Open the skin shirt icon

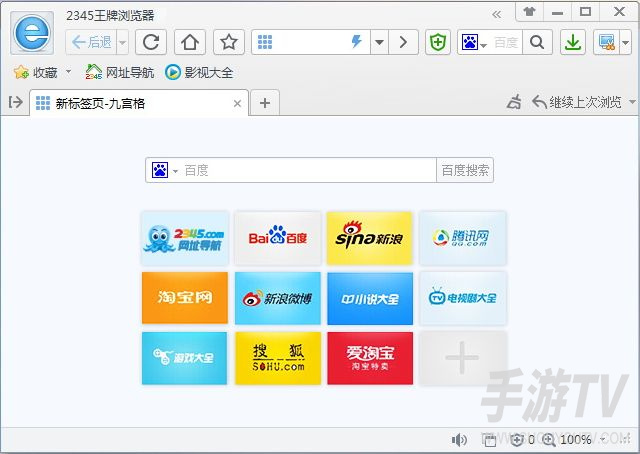(529, 11)
